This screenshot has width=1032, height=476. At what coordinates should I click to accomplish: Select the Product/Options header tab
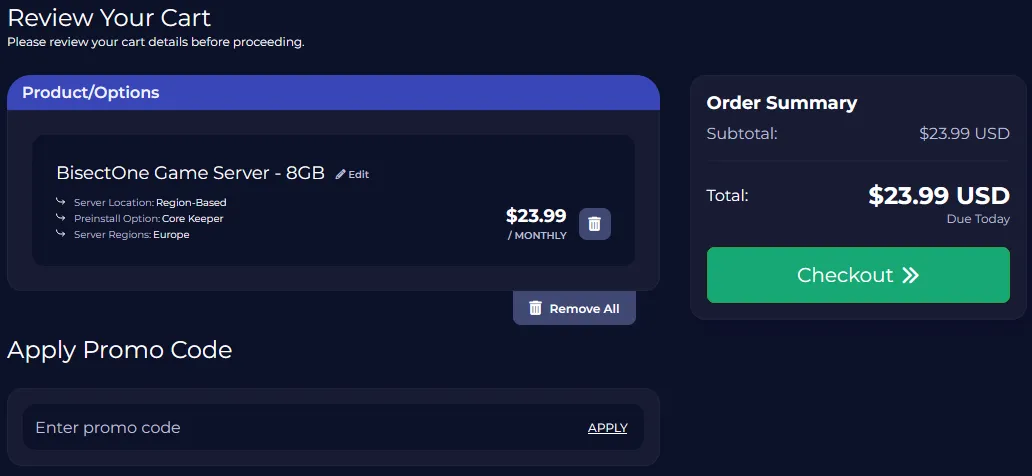(x=91, y=93)
